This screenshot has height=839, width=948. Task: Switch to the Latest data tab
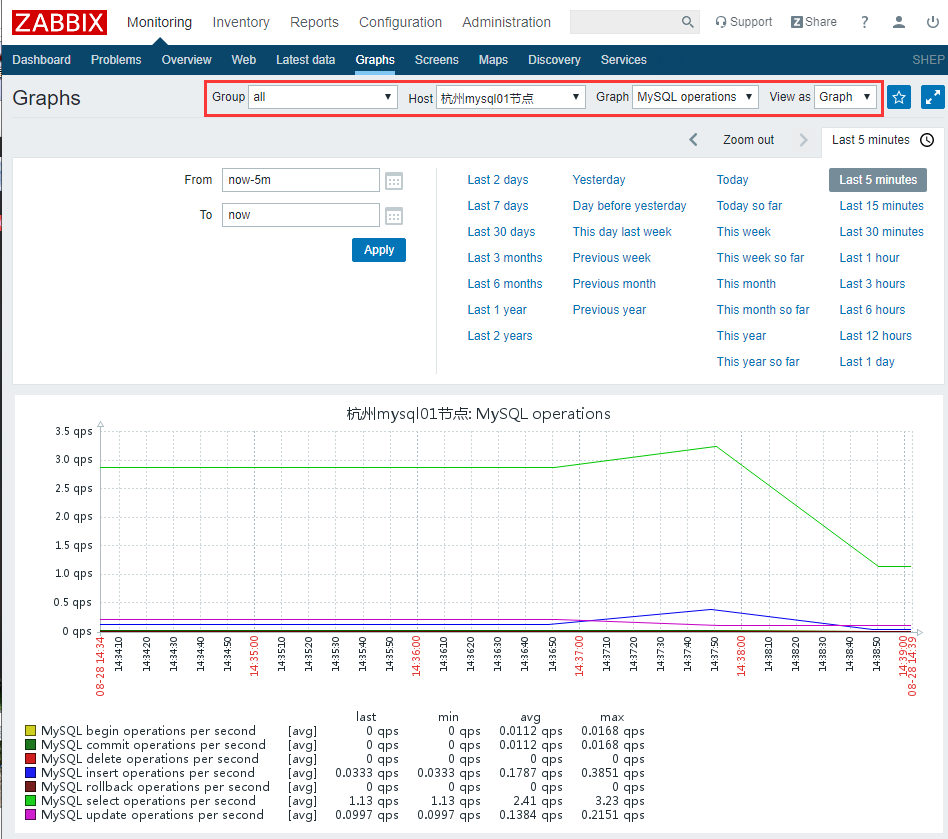305,60
